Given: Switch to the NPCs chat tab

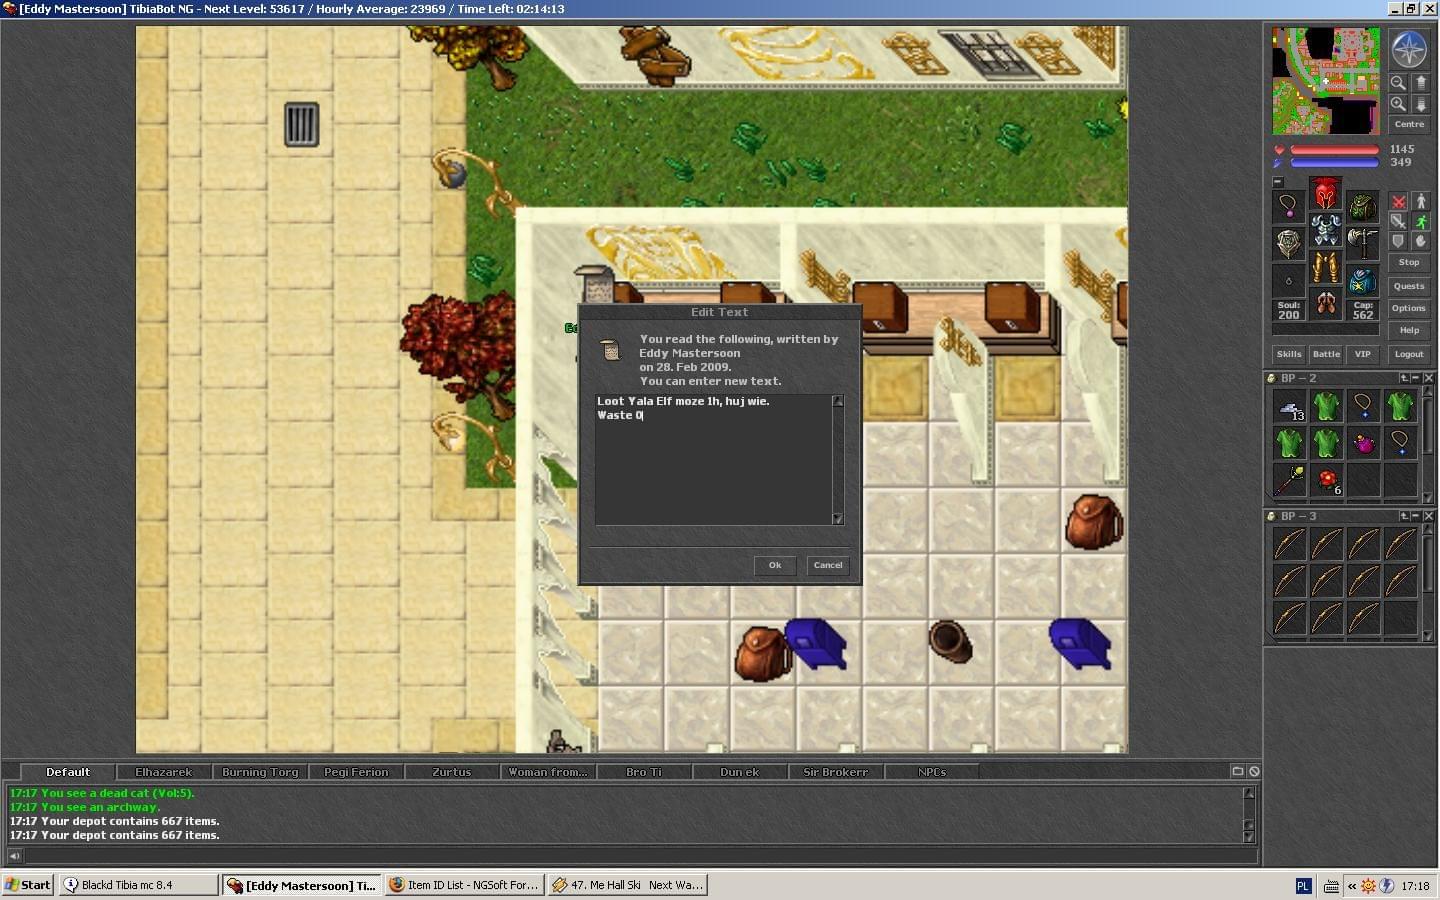Looking at the screenshot, I should 932,772.
